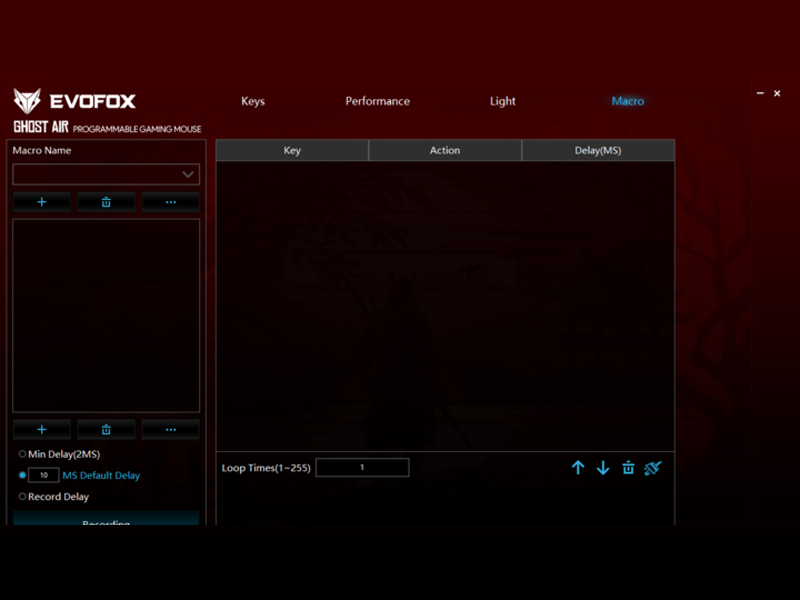The width and height of the screenshot is (800, 600).
Task: Move the selected action down with down arrow
Action: click(603, 468)
